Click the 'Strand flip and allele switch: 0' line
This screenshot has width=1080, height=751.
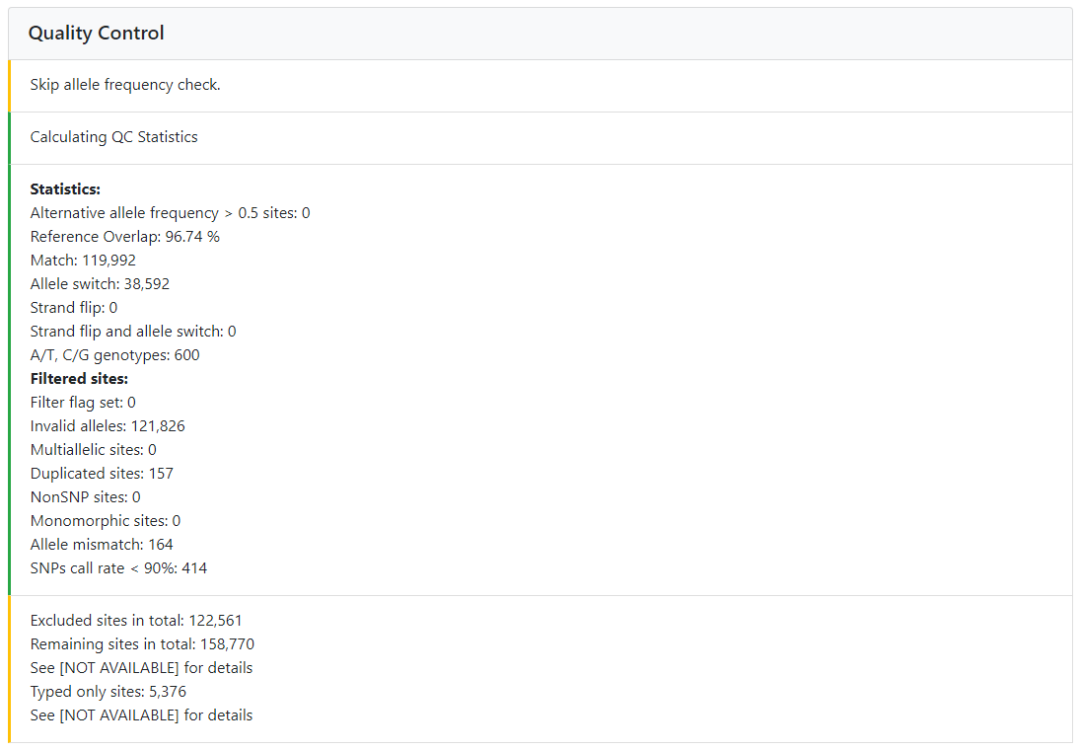coord(133,331)
